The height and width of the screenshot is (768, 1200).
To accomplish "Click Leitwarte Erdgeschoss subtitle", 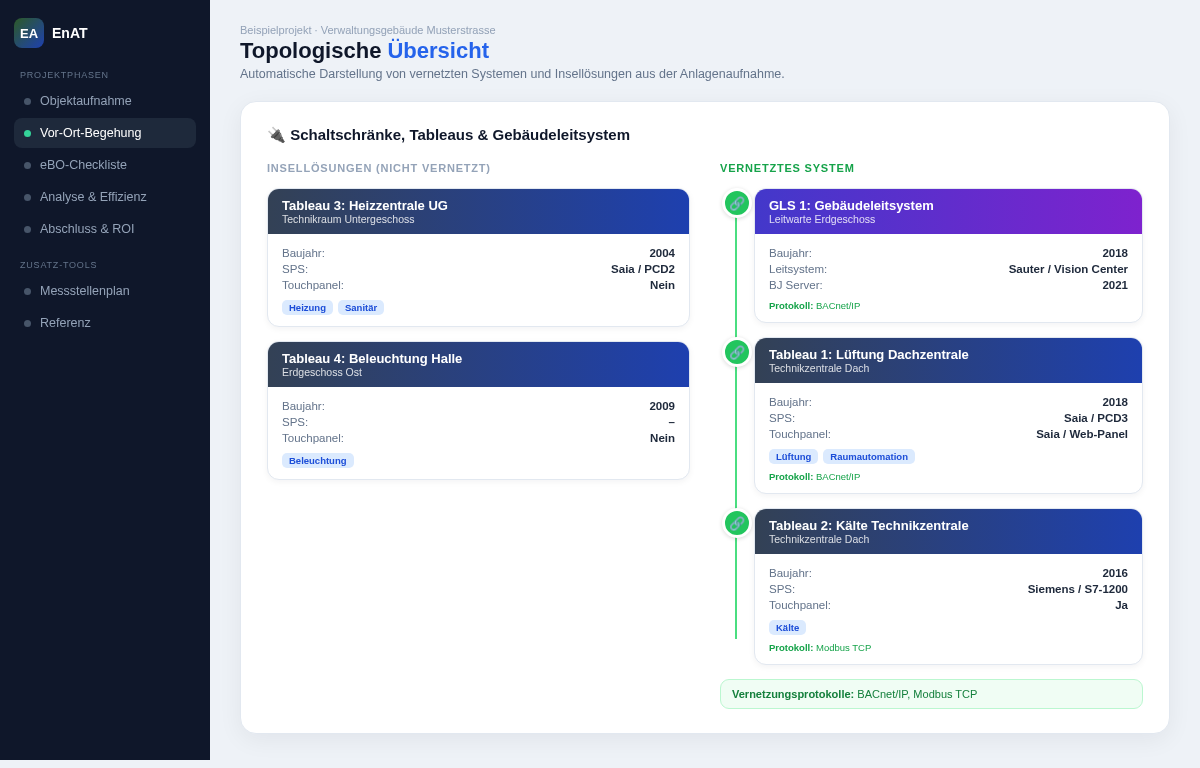I will pos(822,219).
